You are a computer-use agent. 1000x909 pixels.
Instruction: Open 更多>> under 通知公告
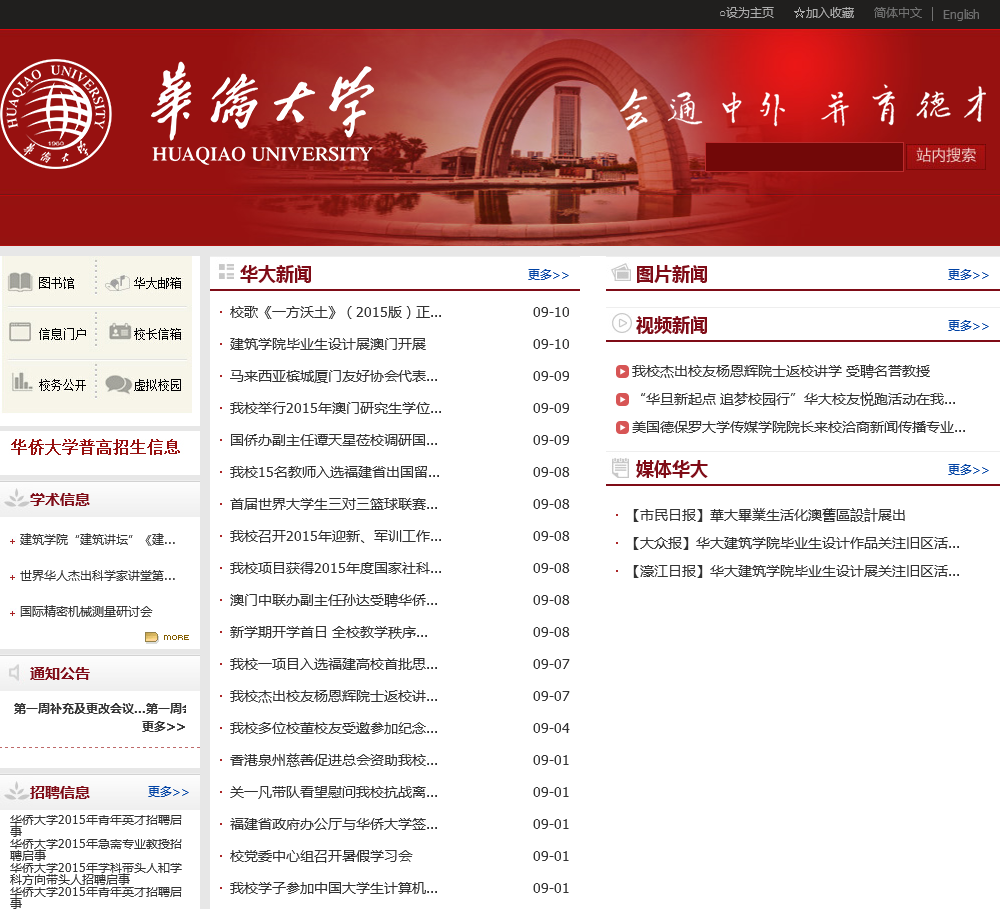(163, 727)
